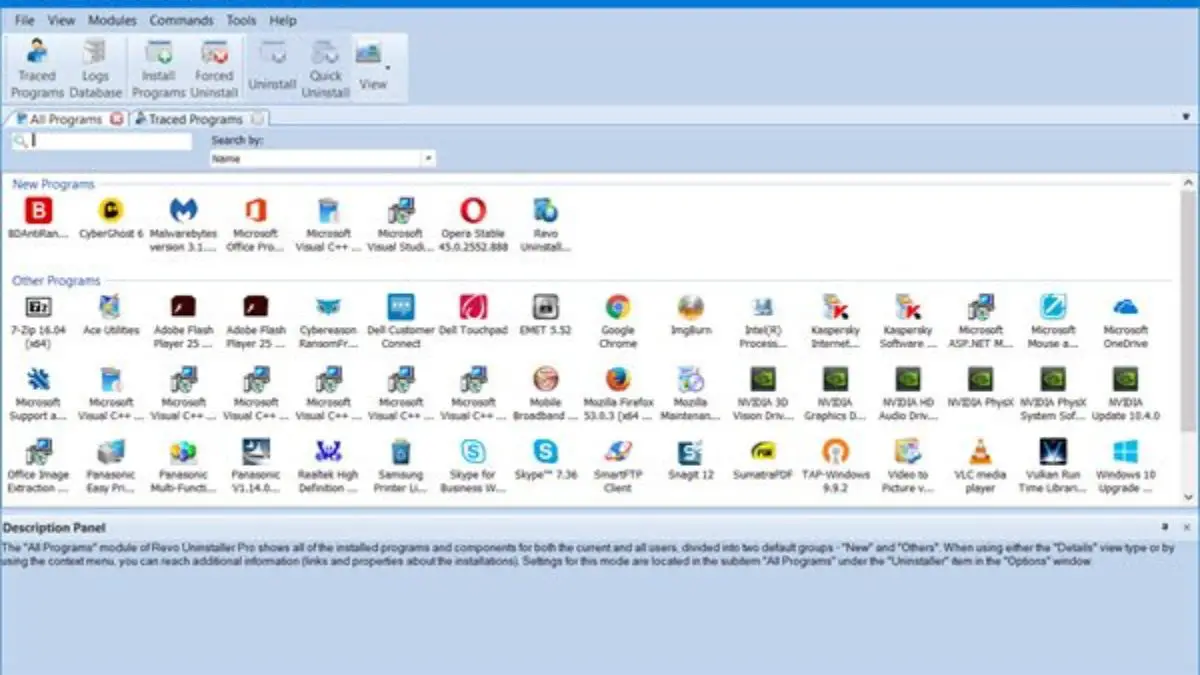
Task: Click the program list vertical scrollbar
Action: [x=1188, y=312]
